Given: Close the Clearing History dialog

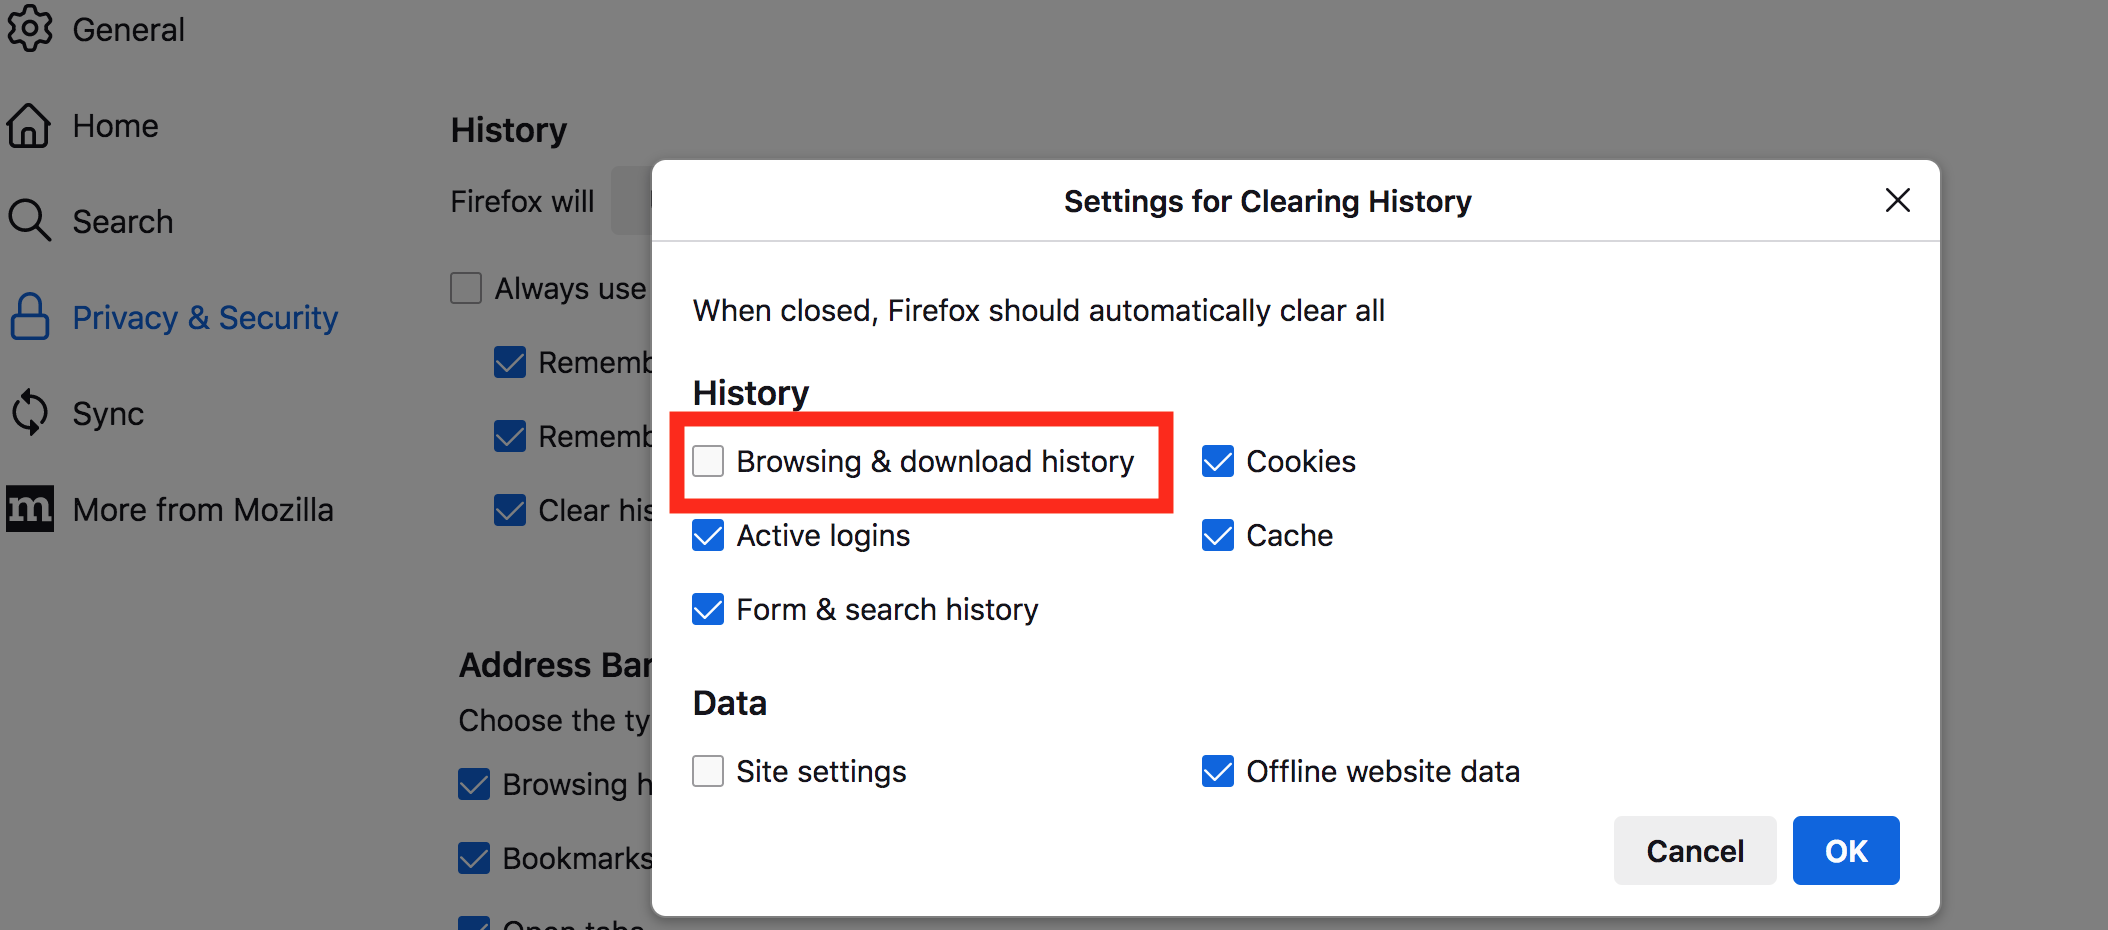Looking at the screenshot, I should point(1897,200).
